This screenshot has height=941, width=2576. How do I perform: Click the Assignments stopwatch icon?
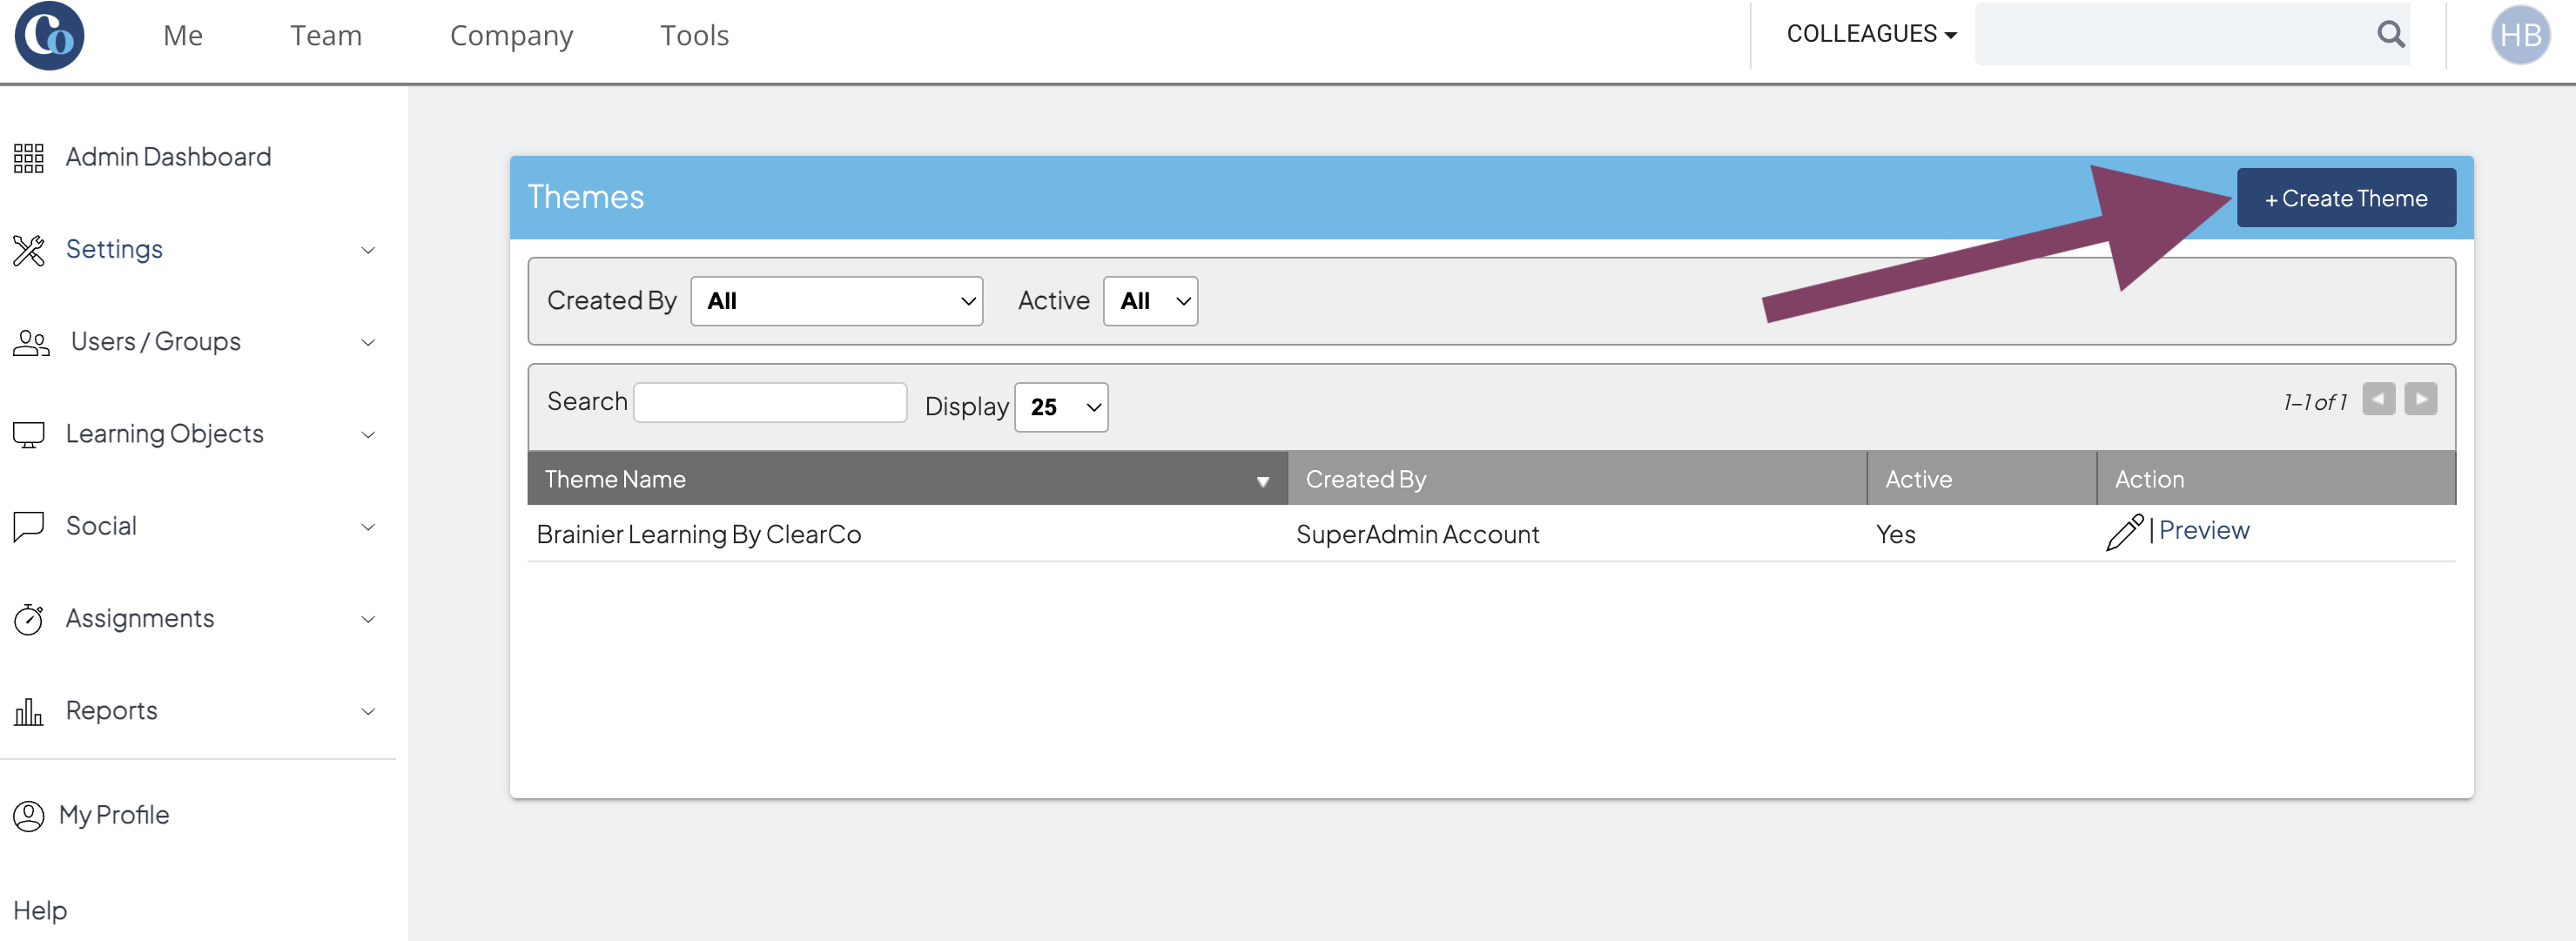point(28,620)
